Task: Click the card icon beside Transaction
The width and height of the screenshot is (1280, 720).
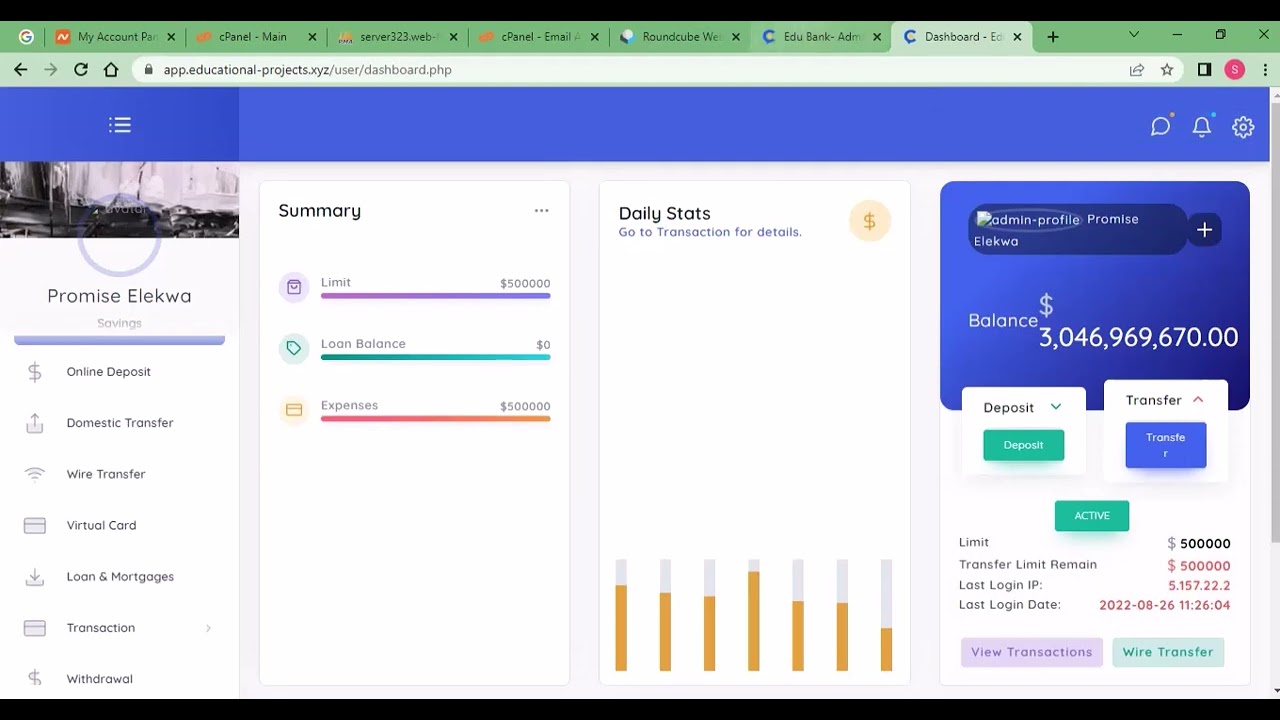Action: [35, 628]
